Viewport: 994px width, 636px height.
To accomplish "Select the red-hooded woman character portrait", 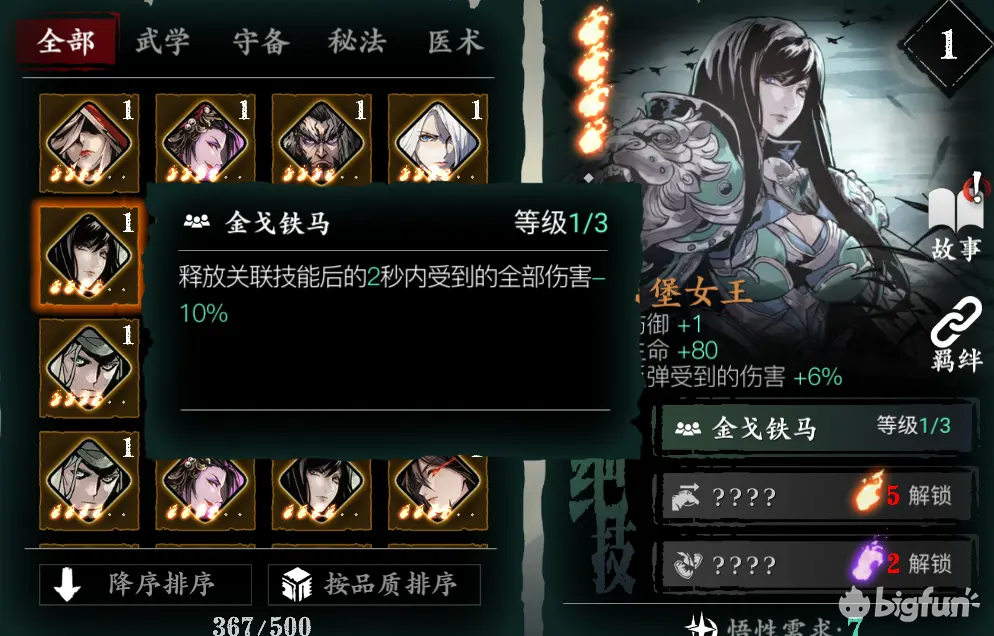I will tap(89, 143).
